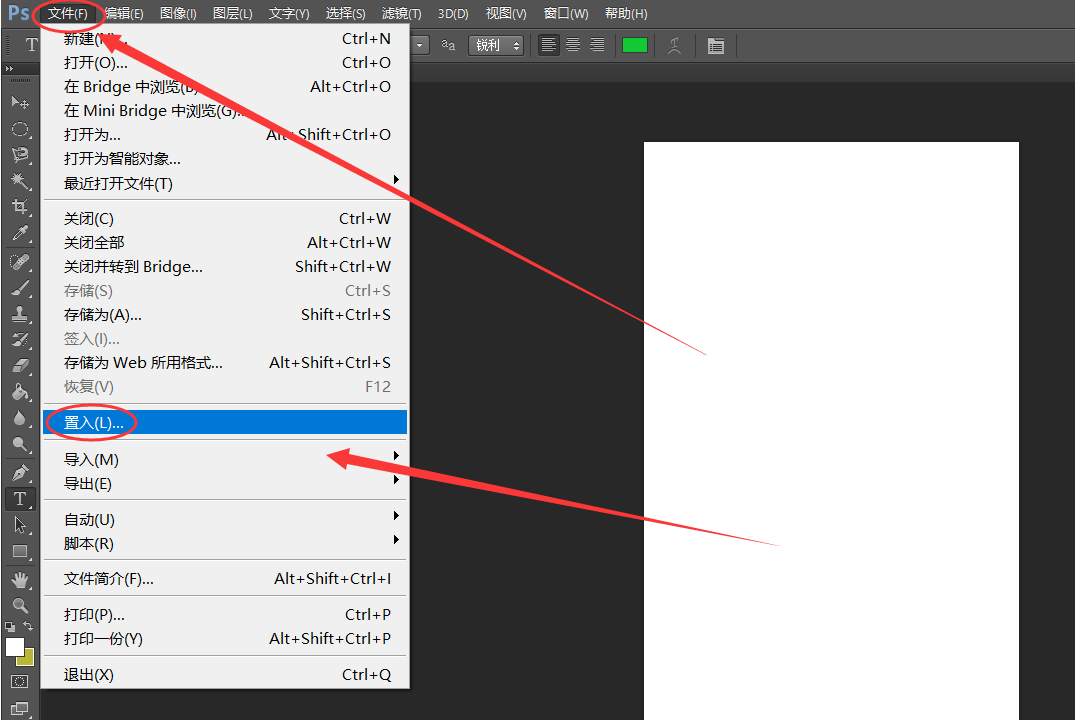This screenshot has height=720, width=1075.
Task: Select the History Brush tool
Action: (20, 340)
